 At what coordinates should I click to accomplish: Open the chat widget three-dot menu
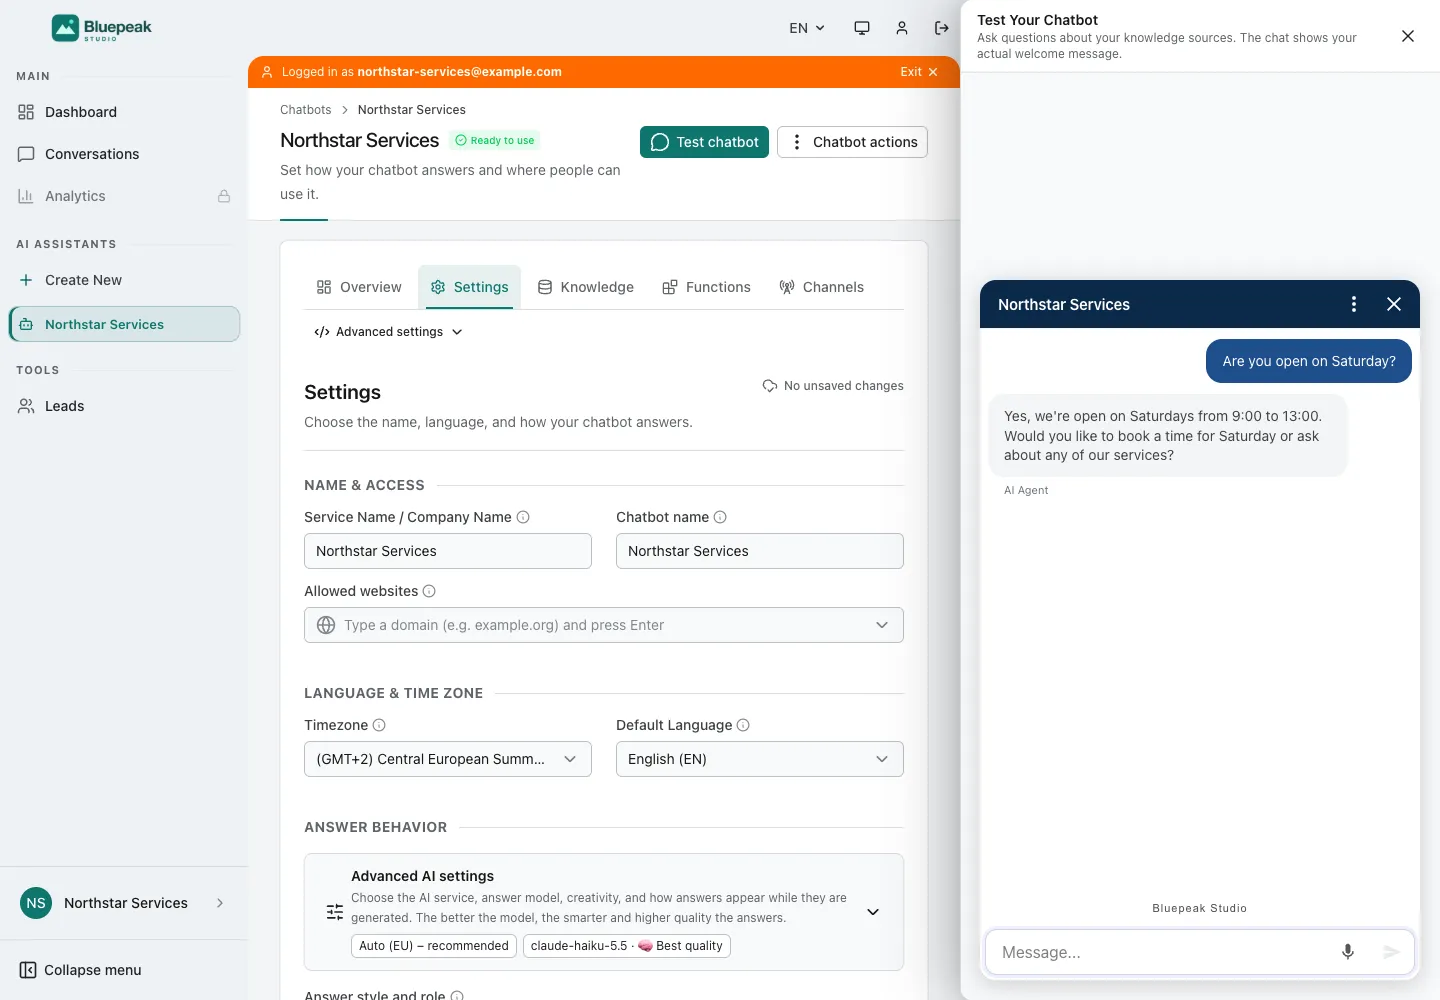(x=1354, y=304)
